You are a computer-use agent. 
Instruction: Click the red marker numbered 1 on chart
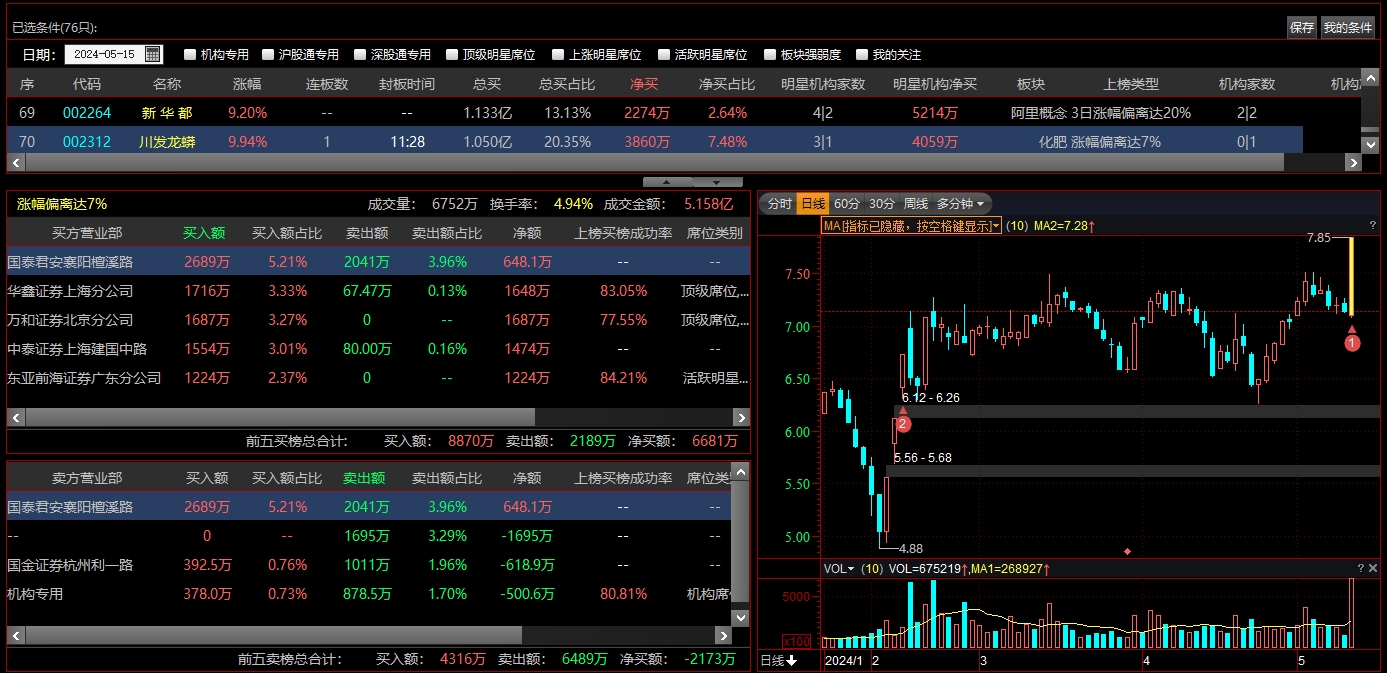click(x=1352, y=343)
